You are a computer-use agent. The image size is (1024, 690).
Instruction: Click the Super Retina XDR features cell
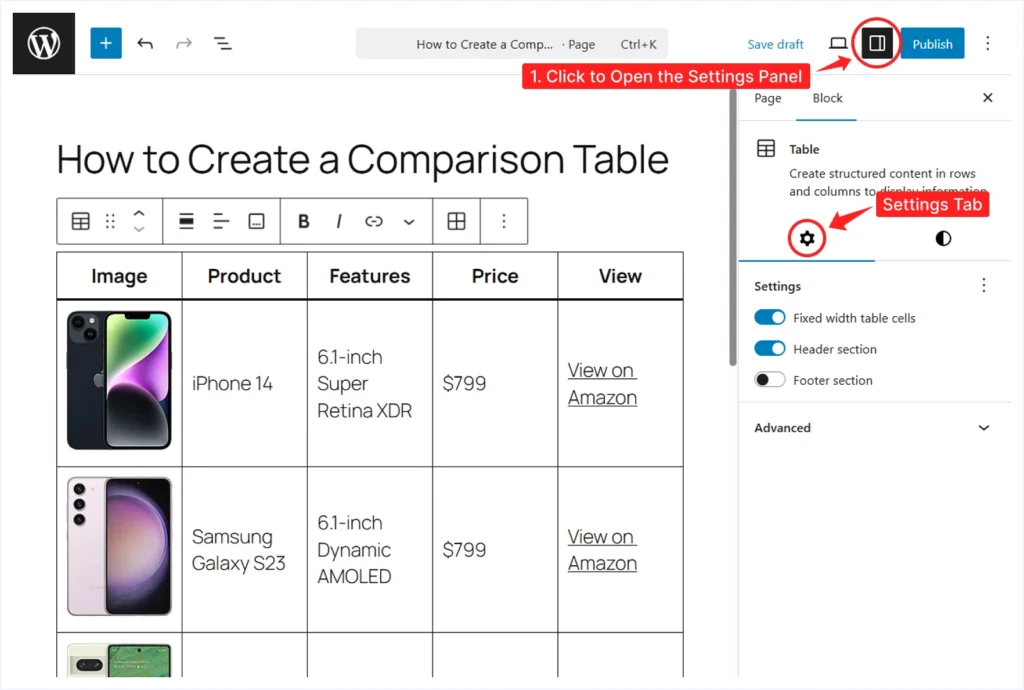(x=370, y=383)
